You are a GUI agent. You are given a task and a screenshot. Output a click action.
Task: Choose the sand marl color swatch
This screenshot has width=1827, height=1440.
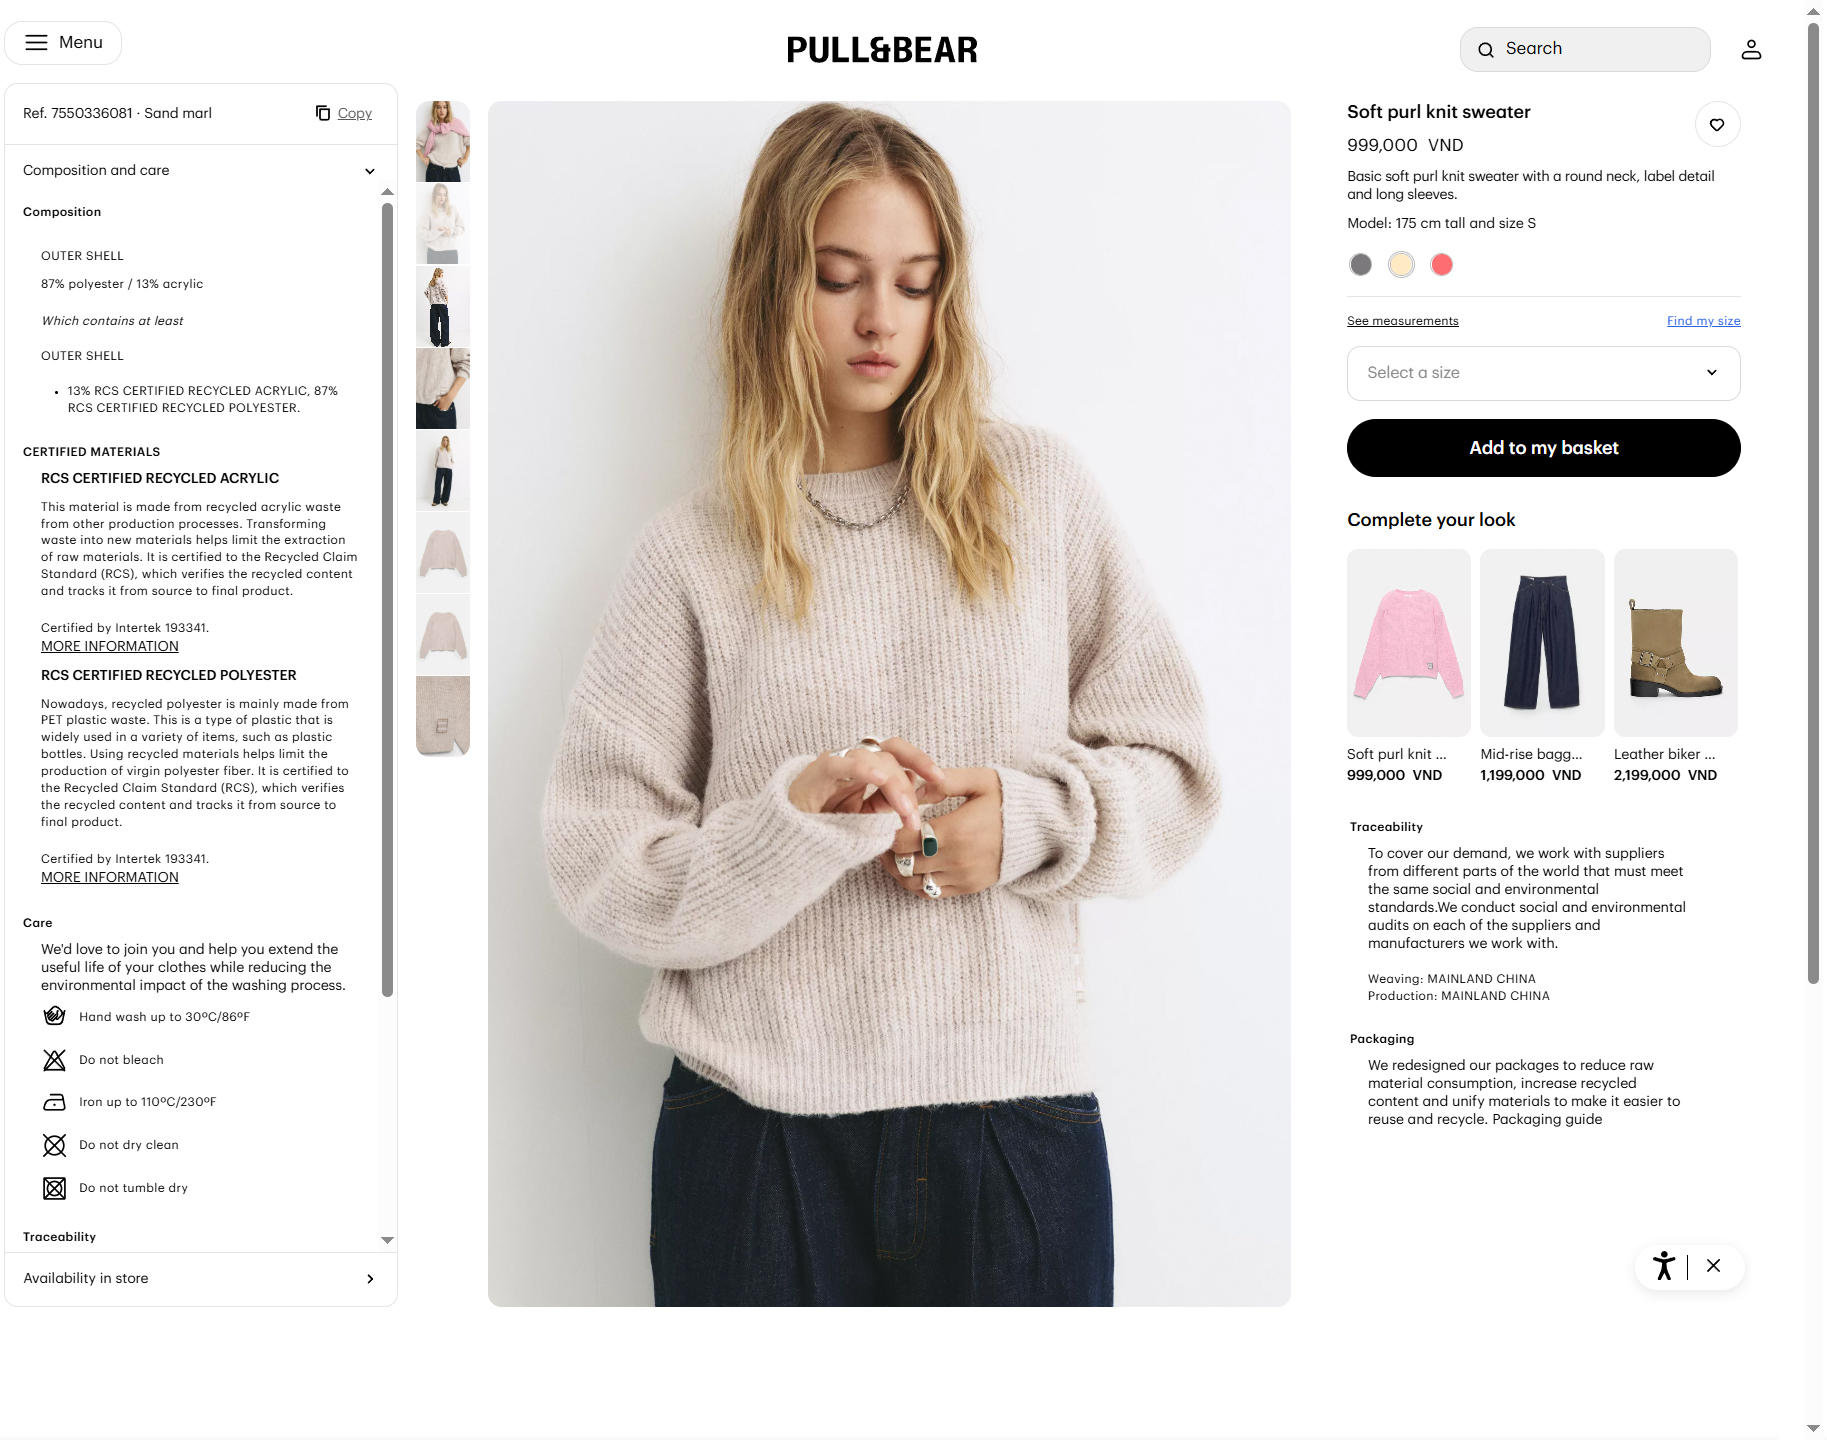click(x=1401, y=265)
